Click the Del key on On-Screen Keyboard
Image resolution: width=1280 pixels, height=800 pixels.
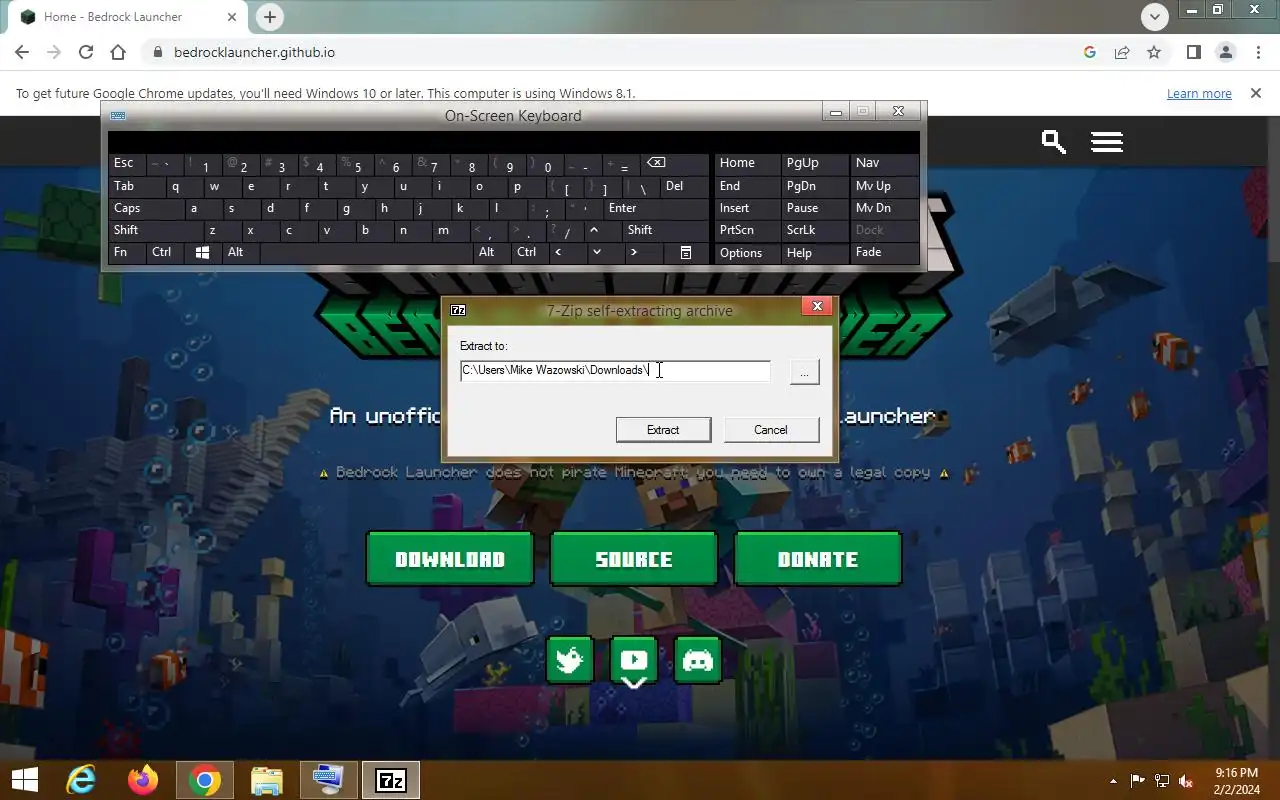point(684,186)
